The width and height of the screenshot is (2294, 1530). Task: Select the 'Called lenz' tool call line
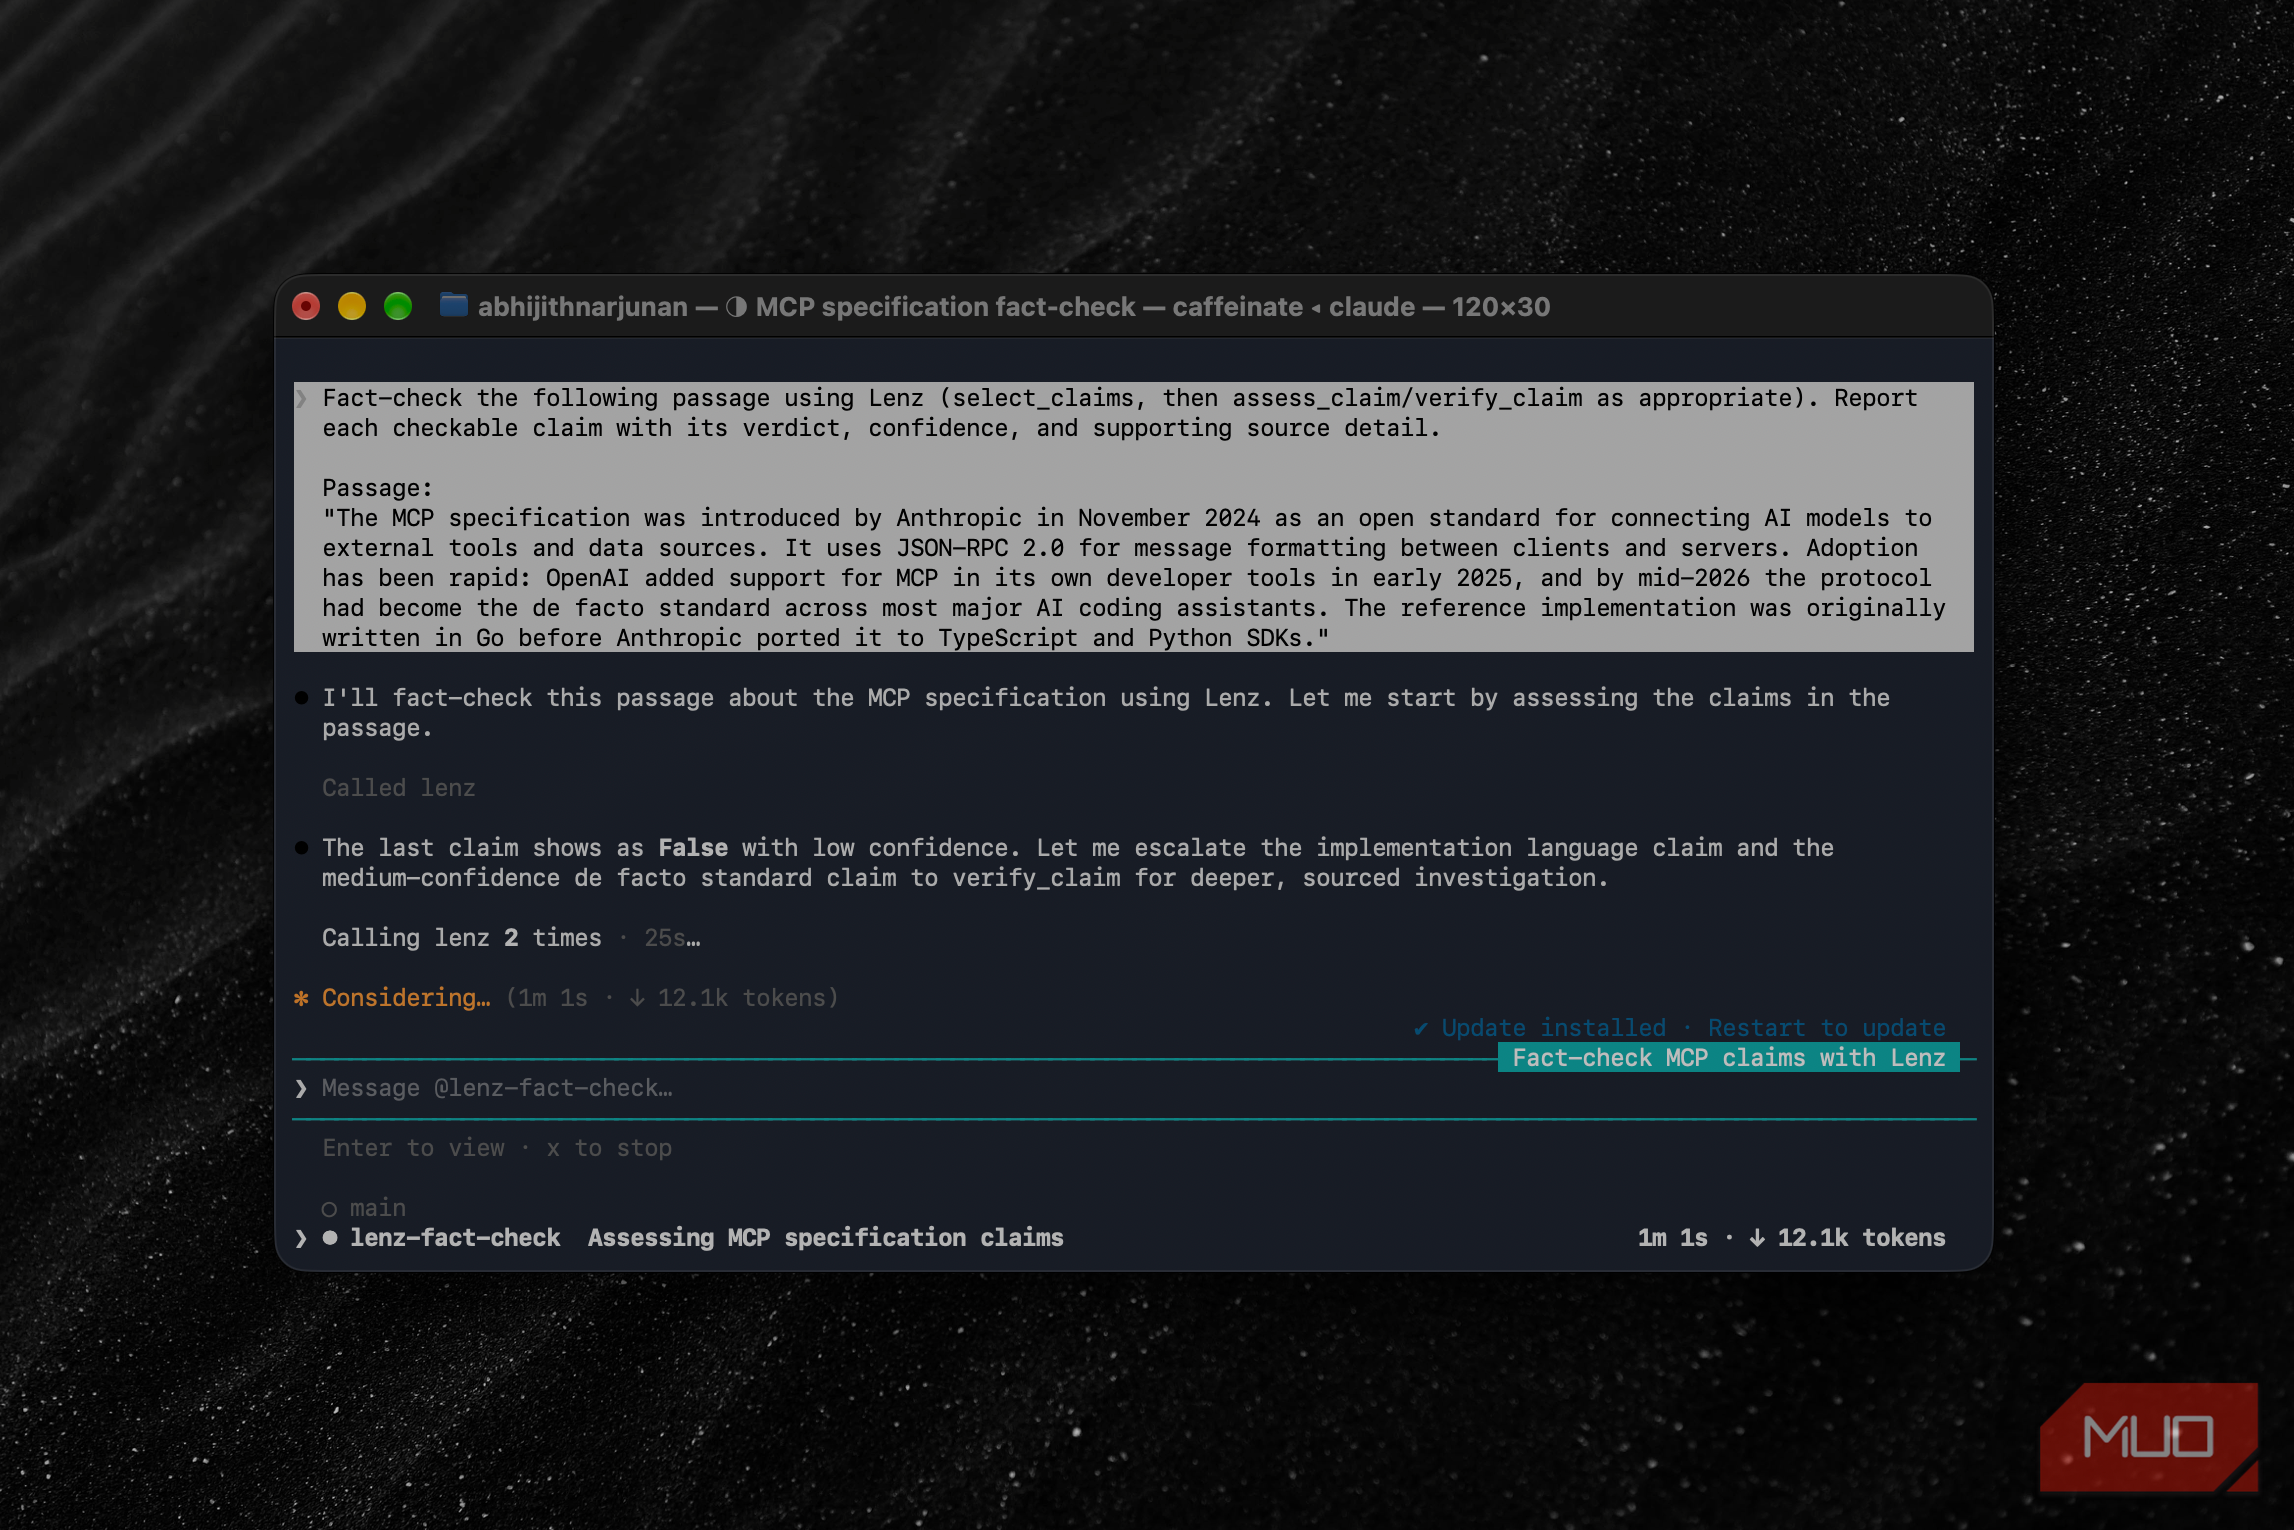point(398,788)
